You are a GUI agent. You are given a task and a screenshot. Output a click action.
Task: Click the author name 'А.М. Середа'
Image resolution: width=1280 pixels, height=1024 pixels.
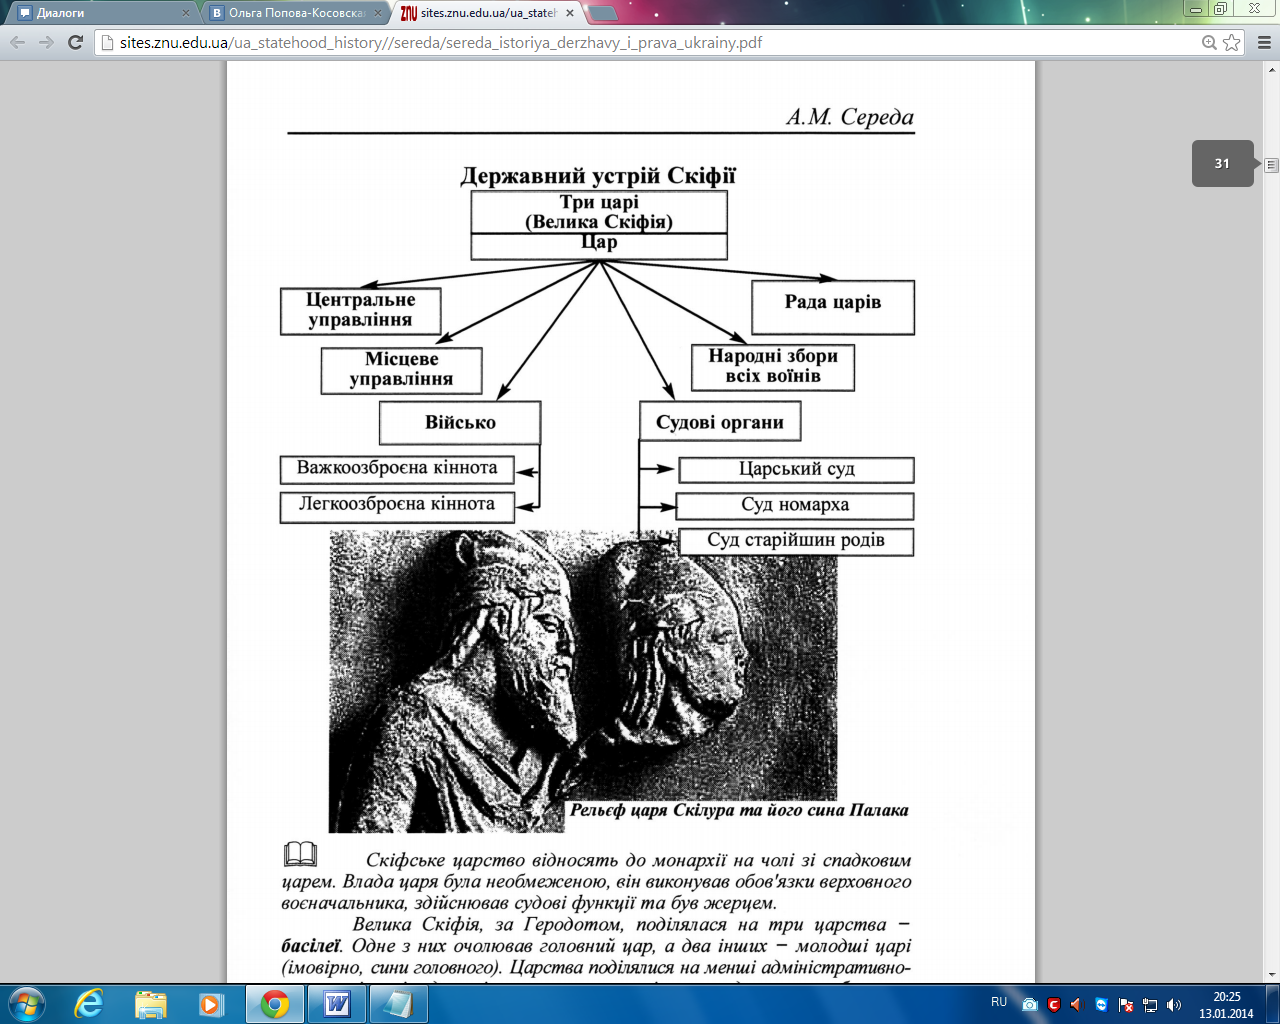pos(850,117)
